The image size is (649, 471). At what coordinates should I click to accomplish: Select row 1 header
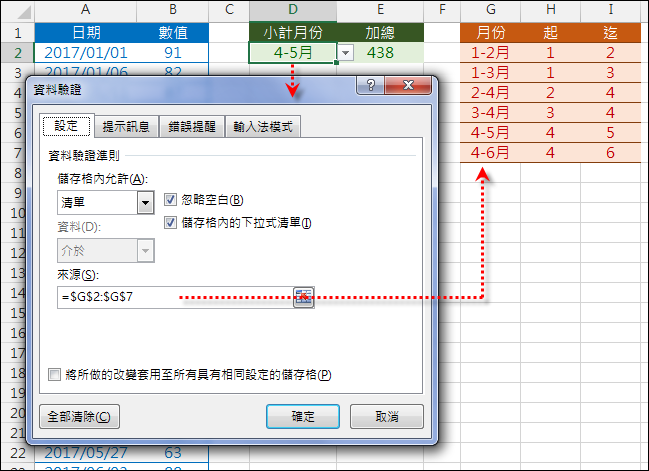pyautogui.click(x=18, y=33)
